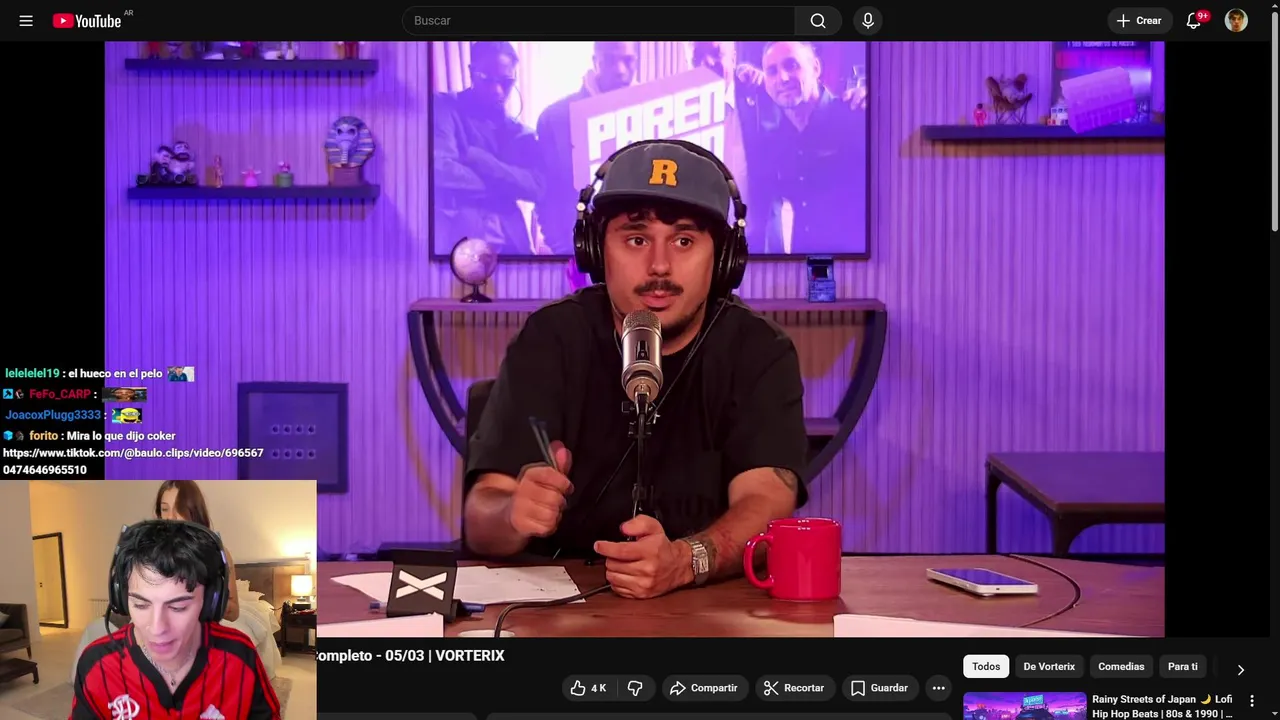Open Rainy Streets of Japan video thumbnail
The image size is (1280, 720).
(1025, 706)
